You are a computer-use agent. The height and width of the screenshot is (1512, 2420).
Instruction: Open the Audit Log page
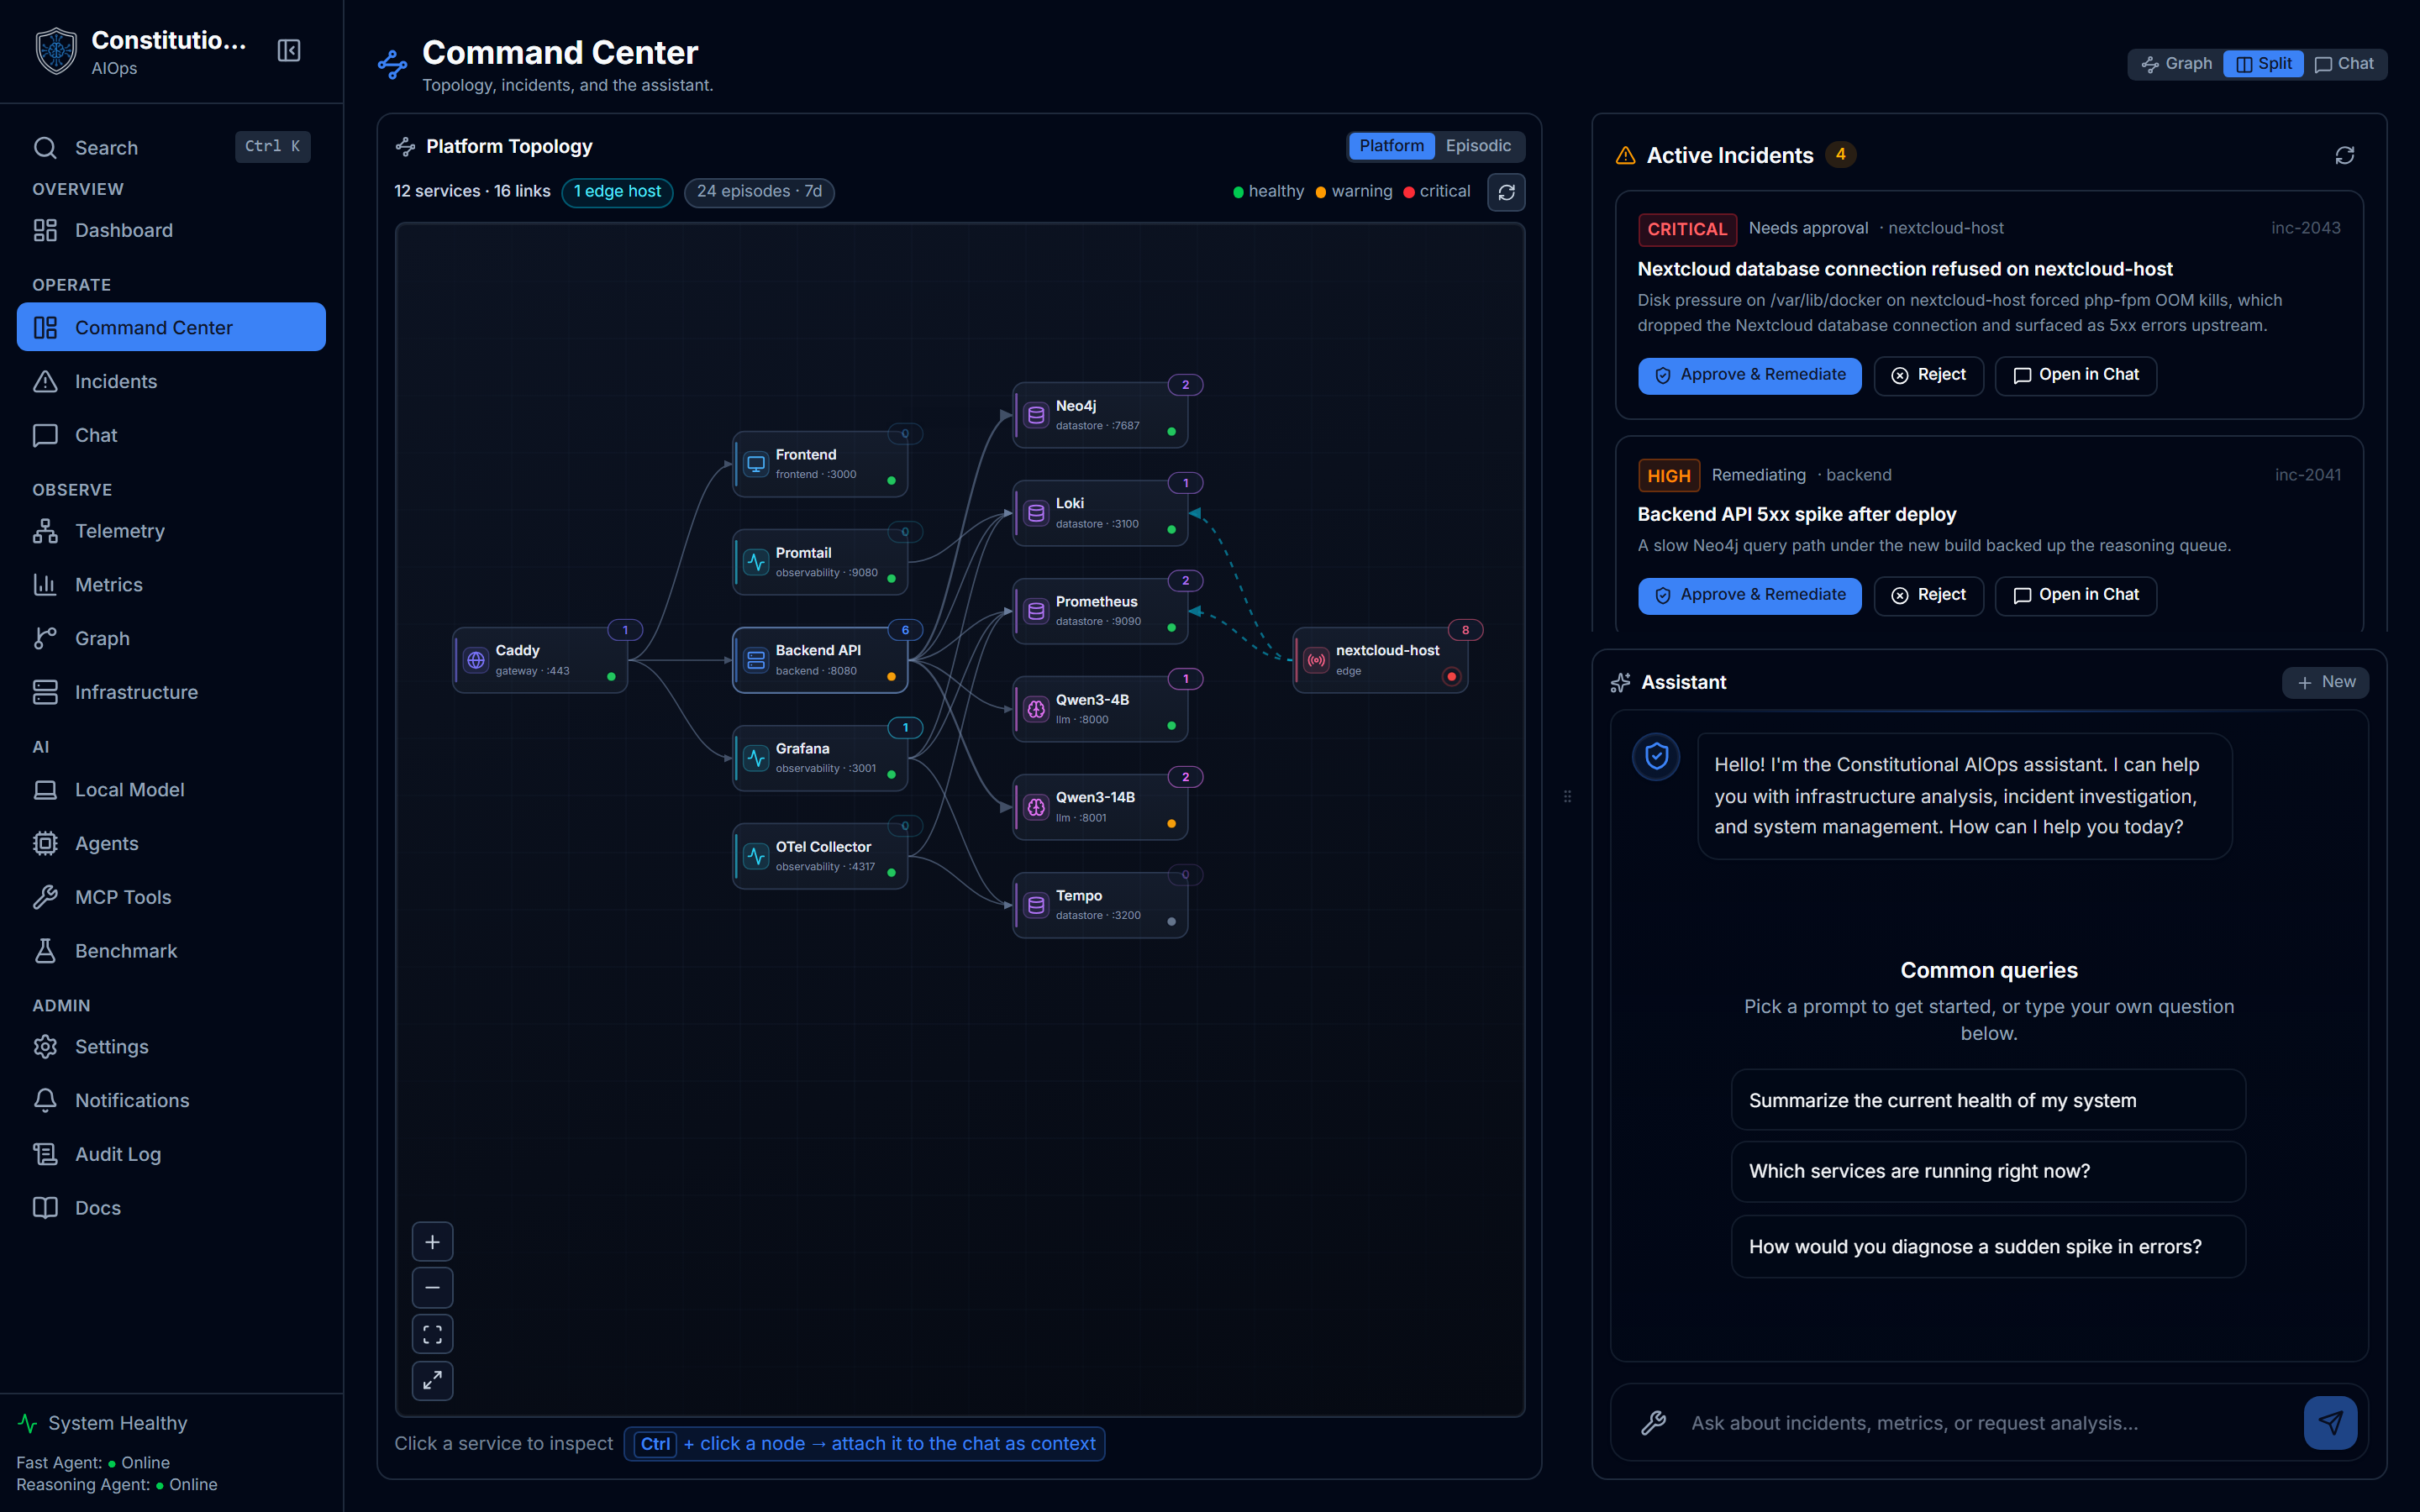171,1154
